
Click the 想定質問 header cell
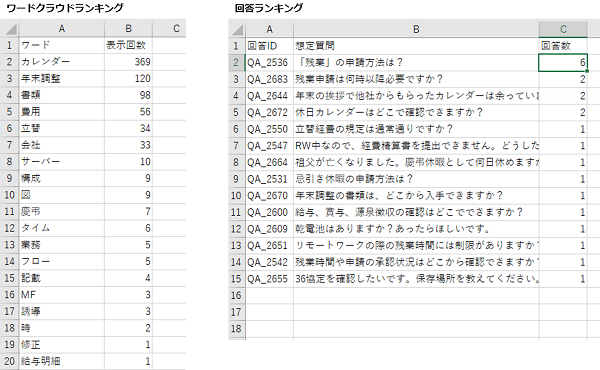coord(416,46)
